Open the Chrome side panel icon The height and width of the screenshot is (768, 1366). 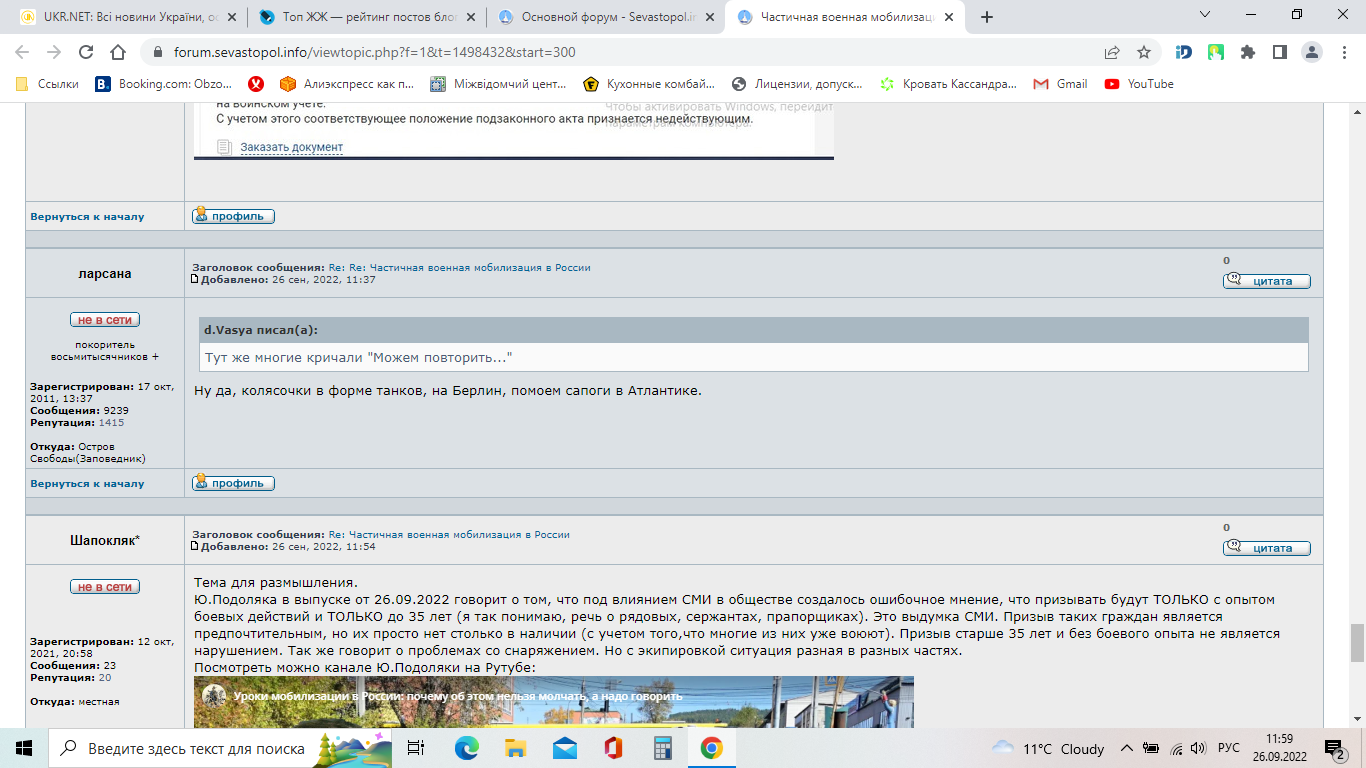pos(1279,52)
